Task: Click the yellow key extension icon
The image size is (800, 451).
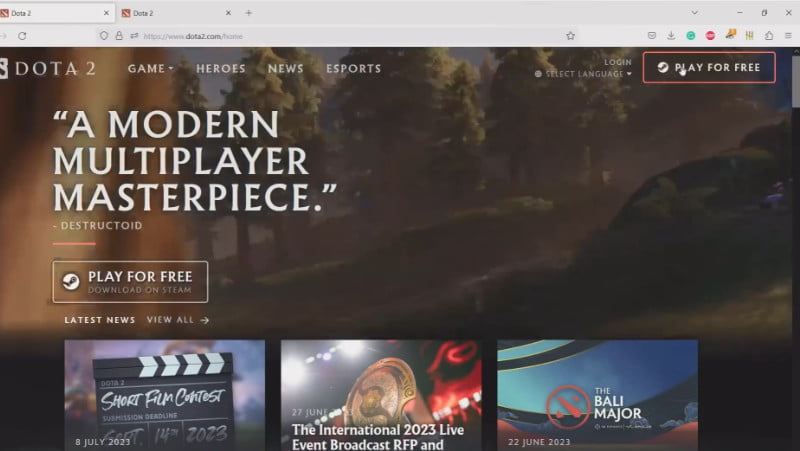Action: coord(730,35)
